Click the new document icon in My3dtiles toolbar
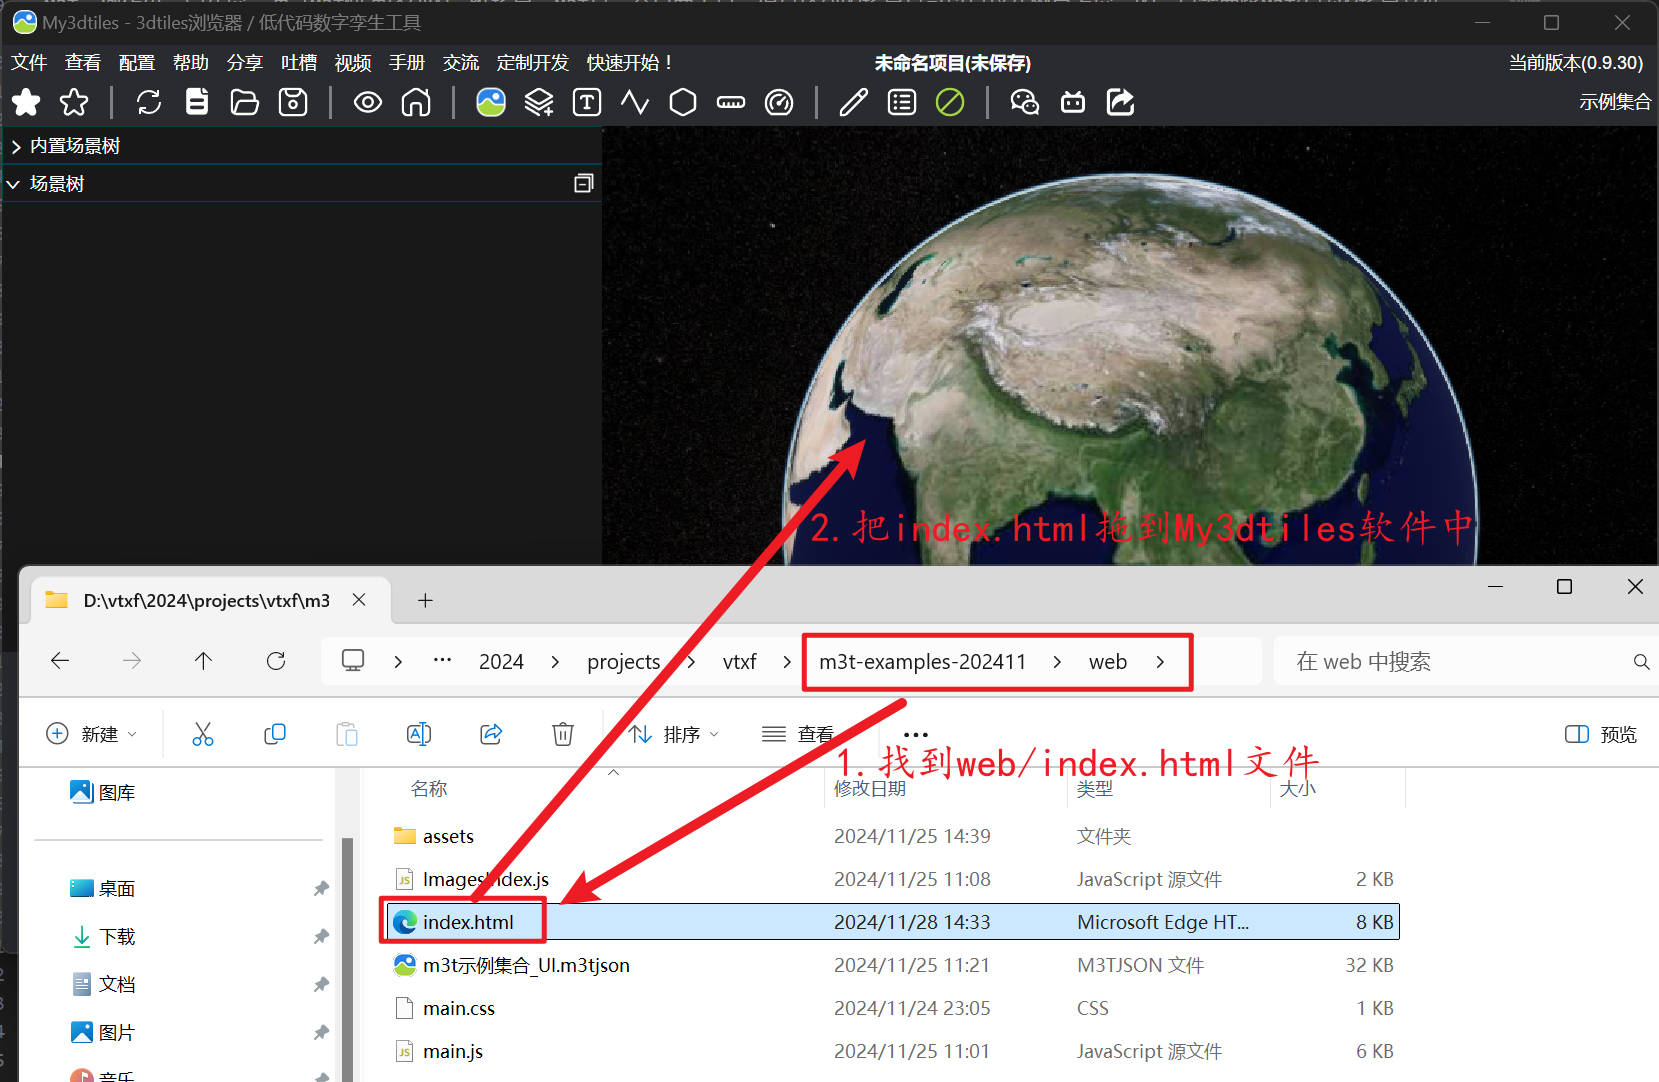Image resolution: width=1659 pixels, height=1082 pixels. [x=197, y=102]
